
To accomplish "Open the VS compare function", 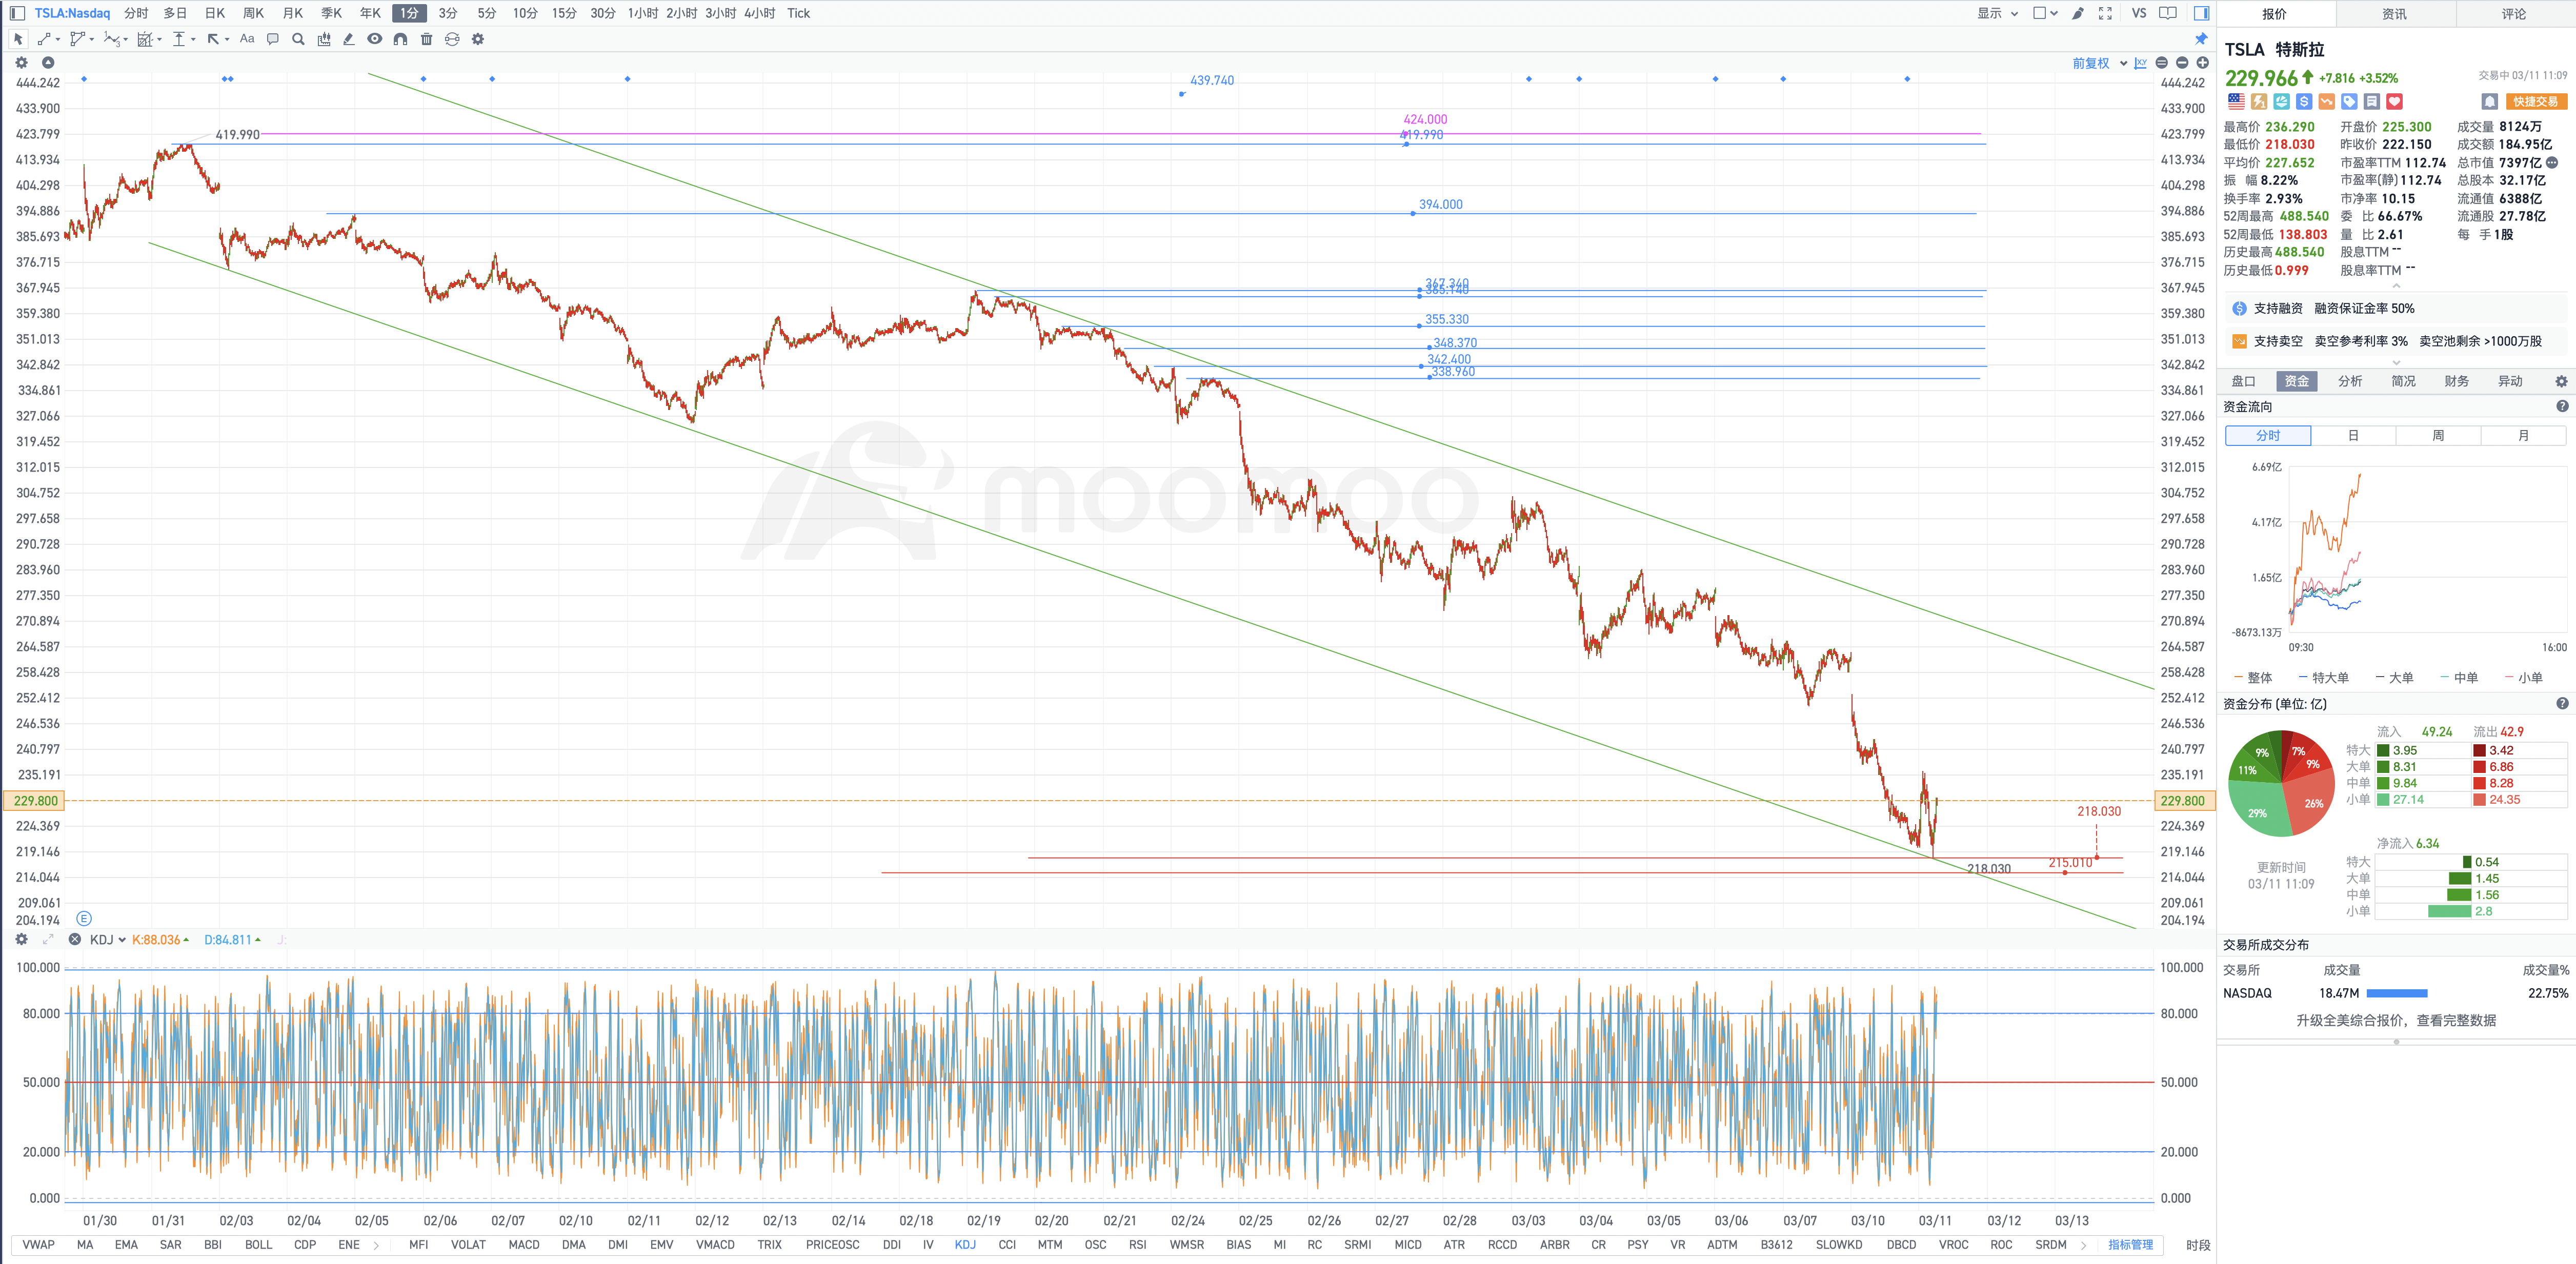I will pos(2138,13).
